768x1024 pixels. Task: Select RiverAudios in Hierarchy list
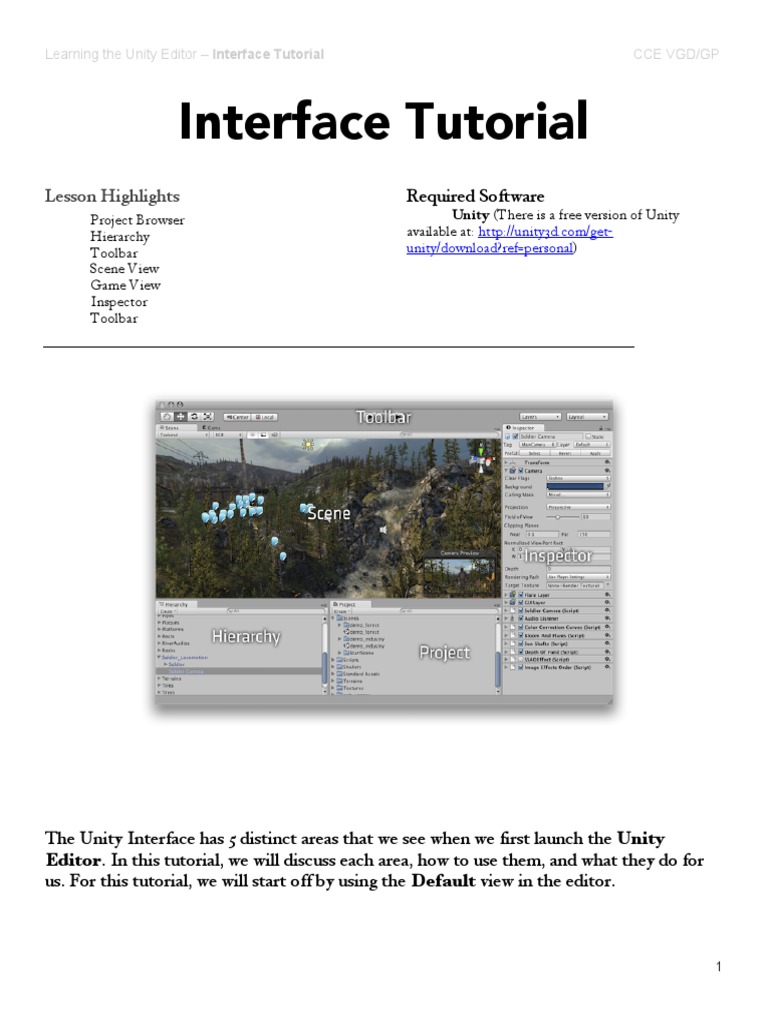[x=175, y=643]
